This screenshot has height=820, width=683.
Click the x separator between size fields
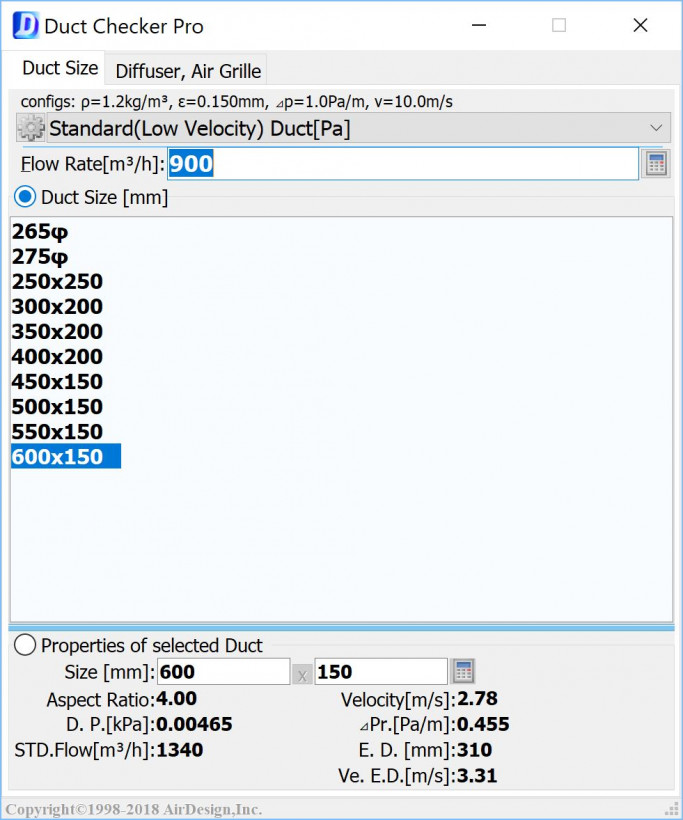302,673
